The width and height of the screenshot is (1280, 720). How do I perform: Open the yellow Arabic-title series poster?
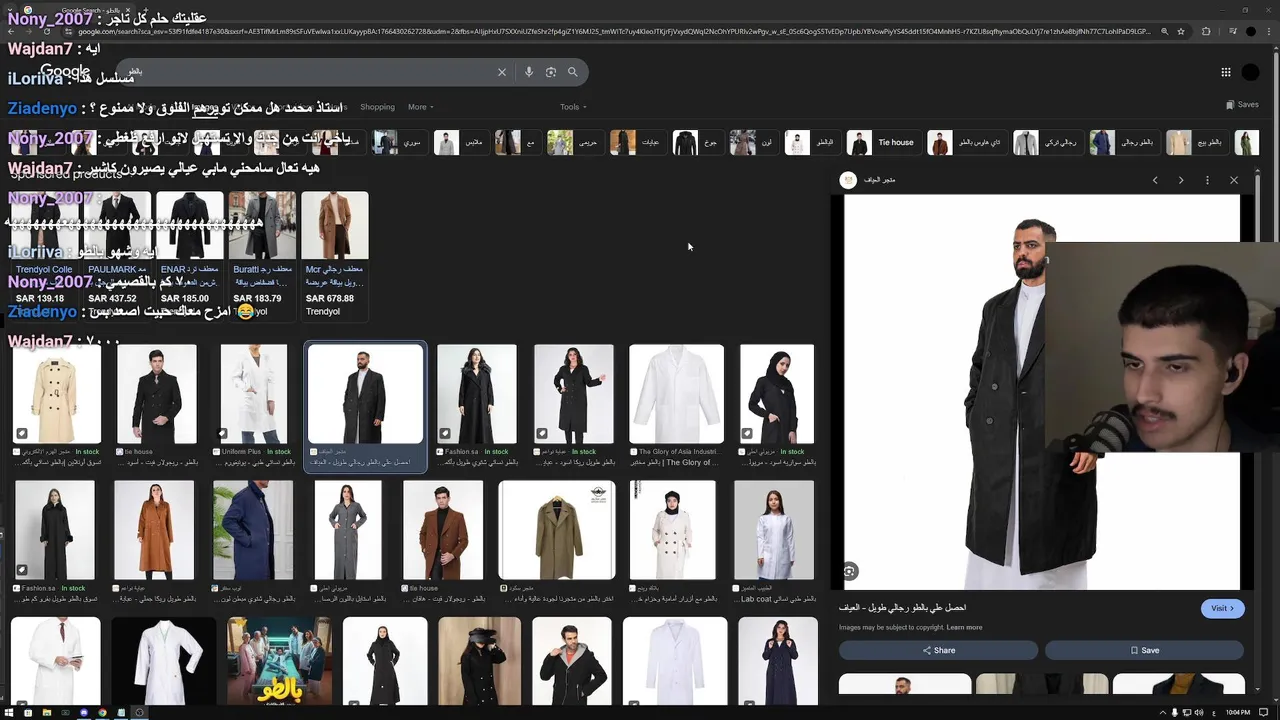(x=279, y=661)
